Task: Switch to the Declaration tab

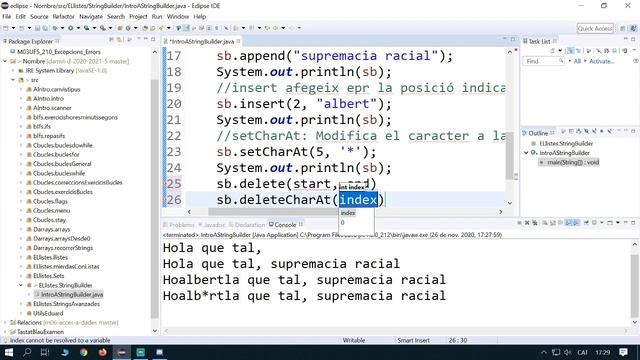Action: [247, 225]
